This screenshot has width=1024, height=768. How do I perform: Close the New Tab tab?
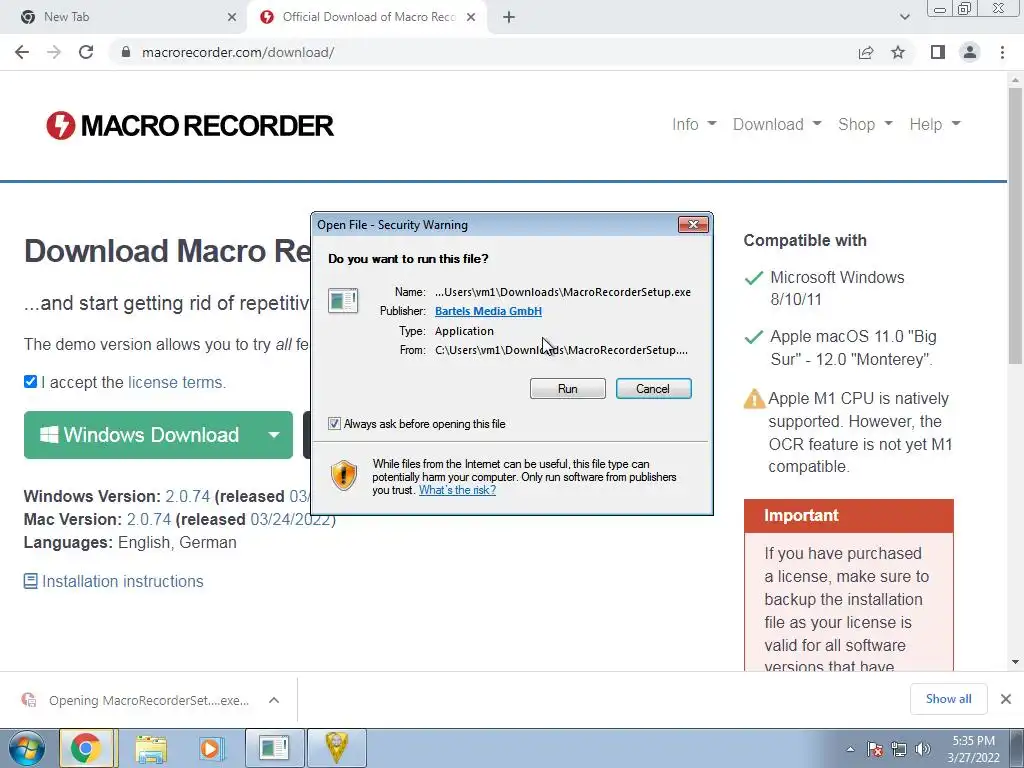tap(232, 17)
